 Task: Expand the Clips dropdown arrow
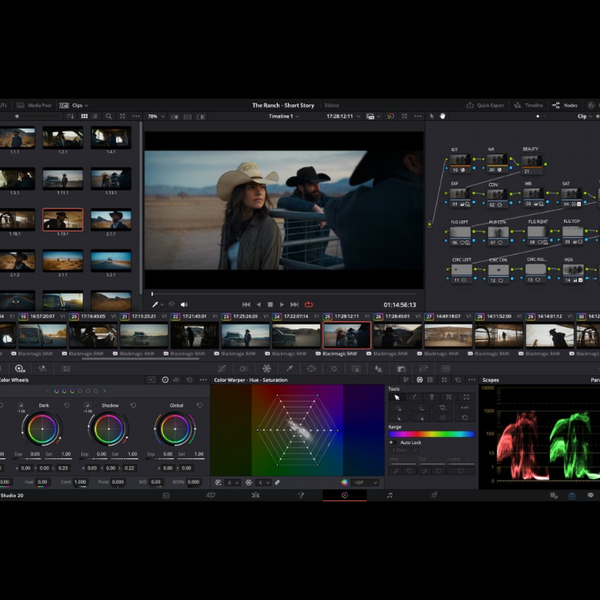click(86, 105)
